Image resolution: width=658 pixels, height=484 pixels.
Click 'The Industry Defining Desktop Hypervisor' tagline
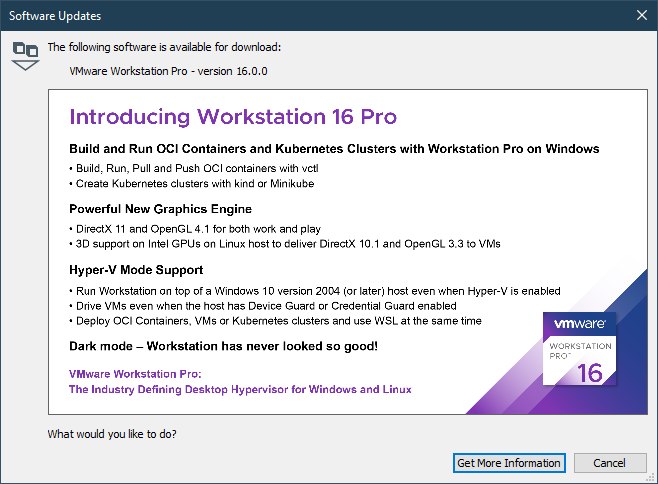[240, 390]
